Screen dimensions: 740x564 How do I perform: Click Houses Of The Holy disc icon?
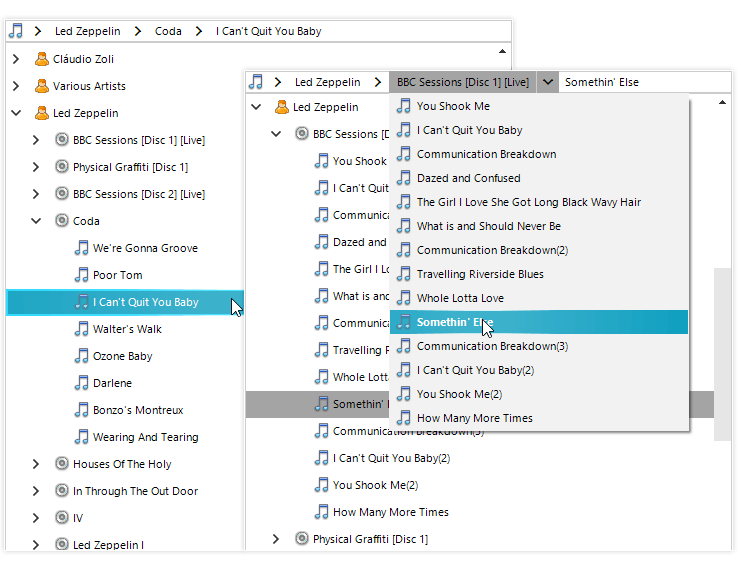click(62, 463)
